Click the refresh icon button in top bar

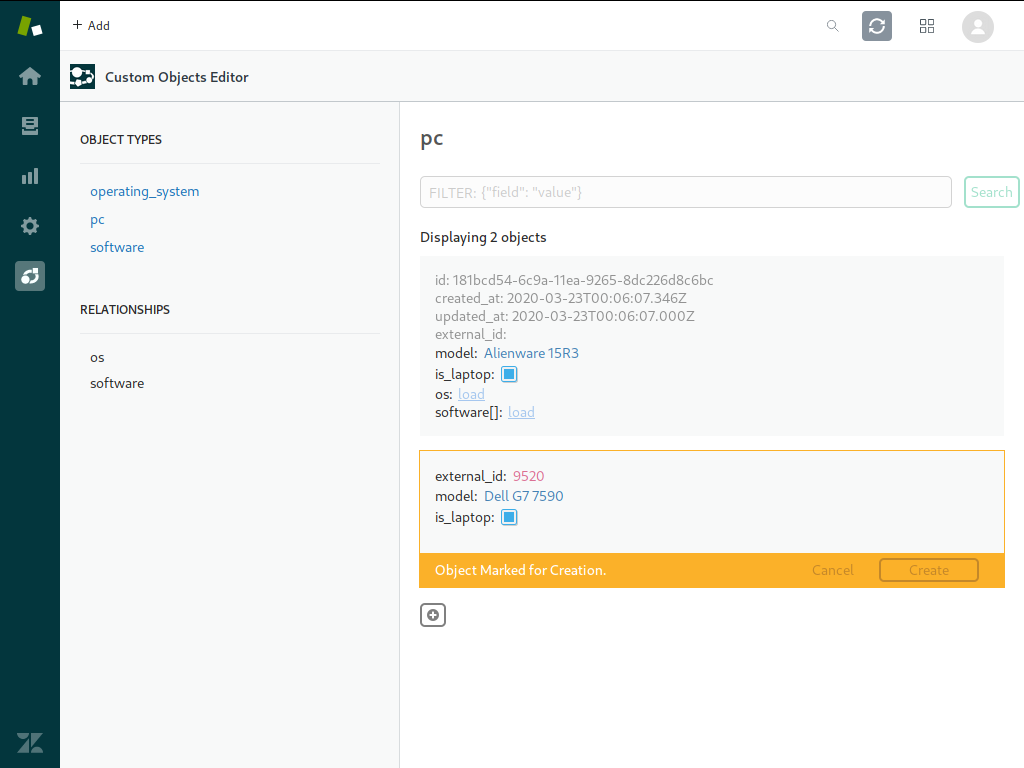pyautogui.click(x=877, y=26)
